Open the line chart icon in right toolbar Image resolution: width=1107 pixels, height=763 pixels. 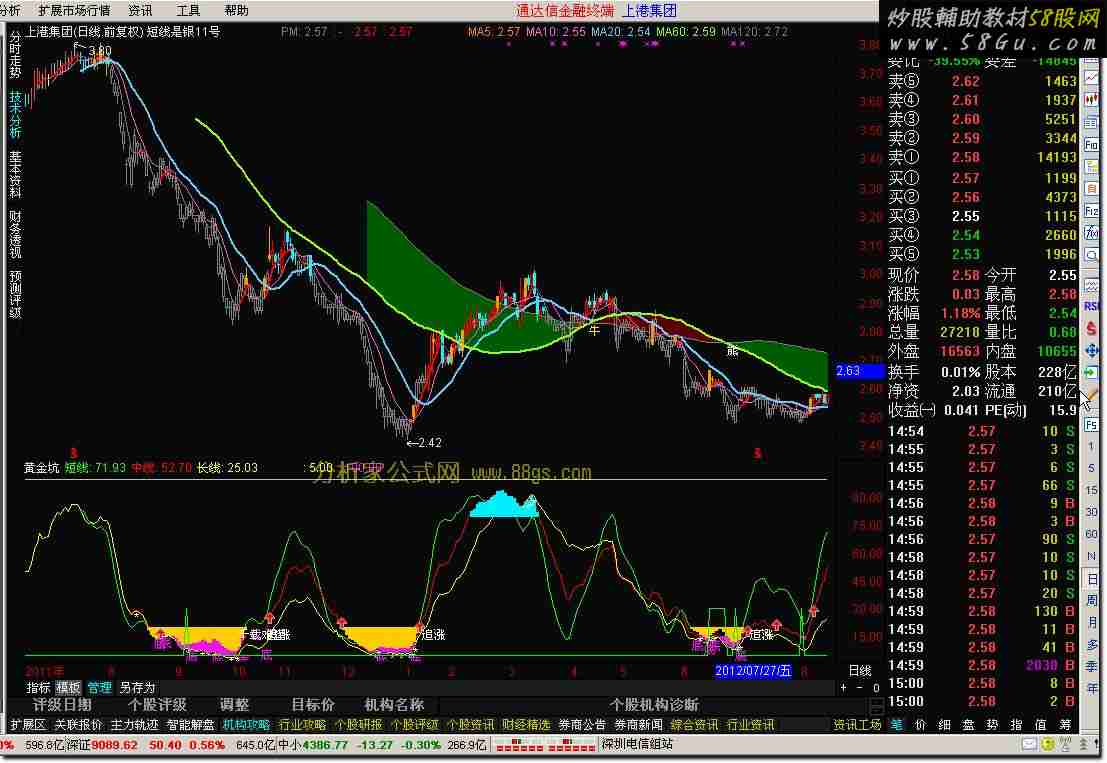1091,79
